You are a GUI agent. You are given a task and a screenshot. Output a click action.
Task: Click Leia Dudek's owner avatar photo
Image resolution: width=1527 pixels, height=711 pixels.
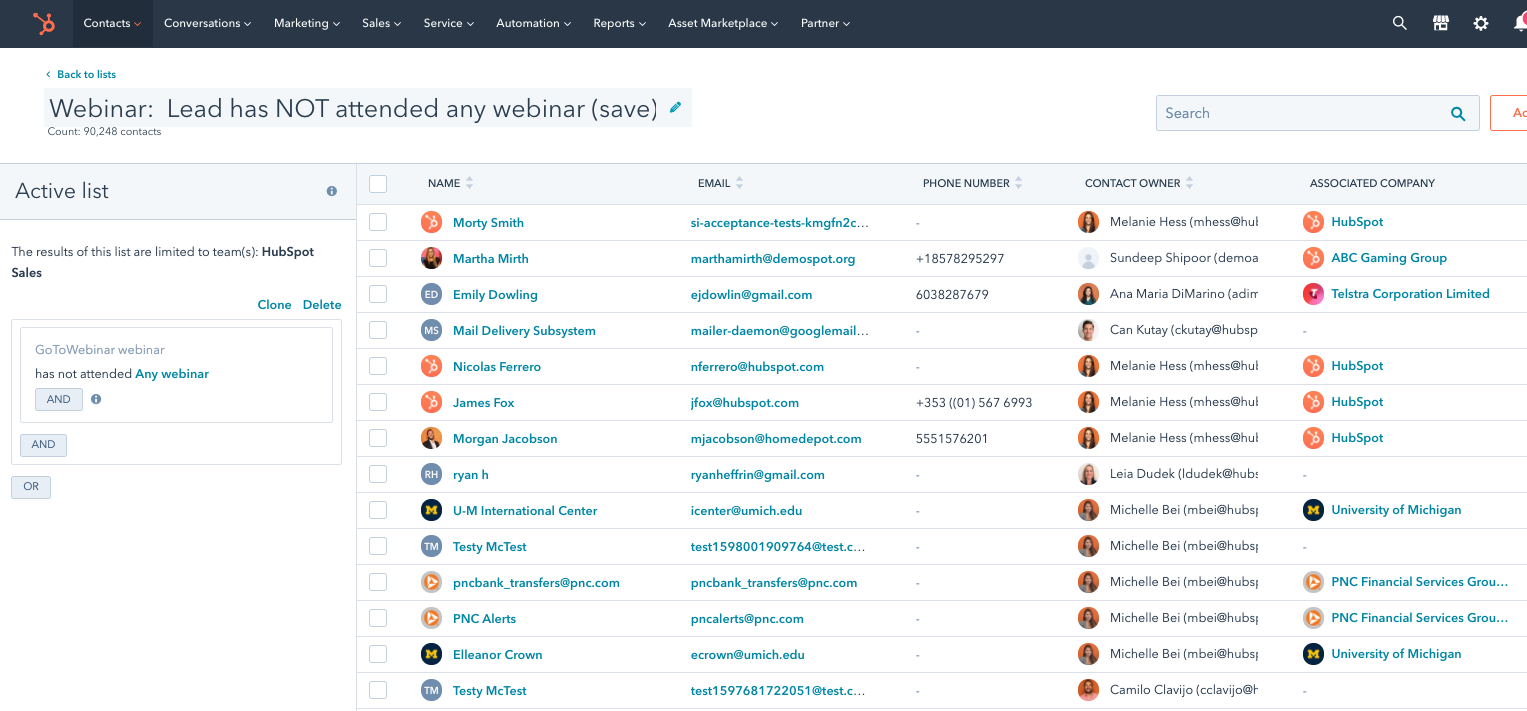click(x=1088, y=474)
